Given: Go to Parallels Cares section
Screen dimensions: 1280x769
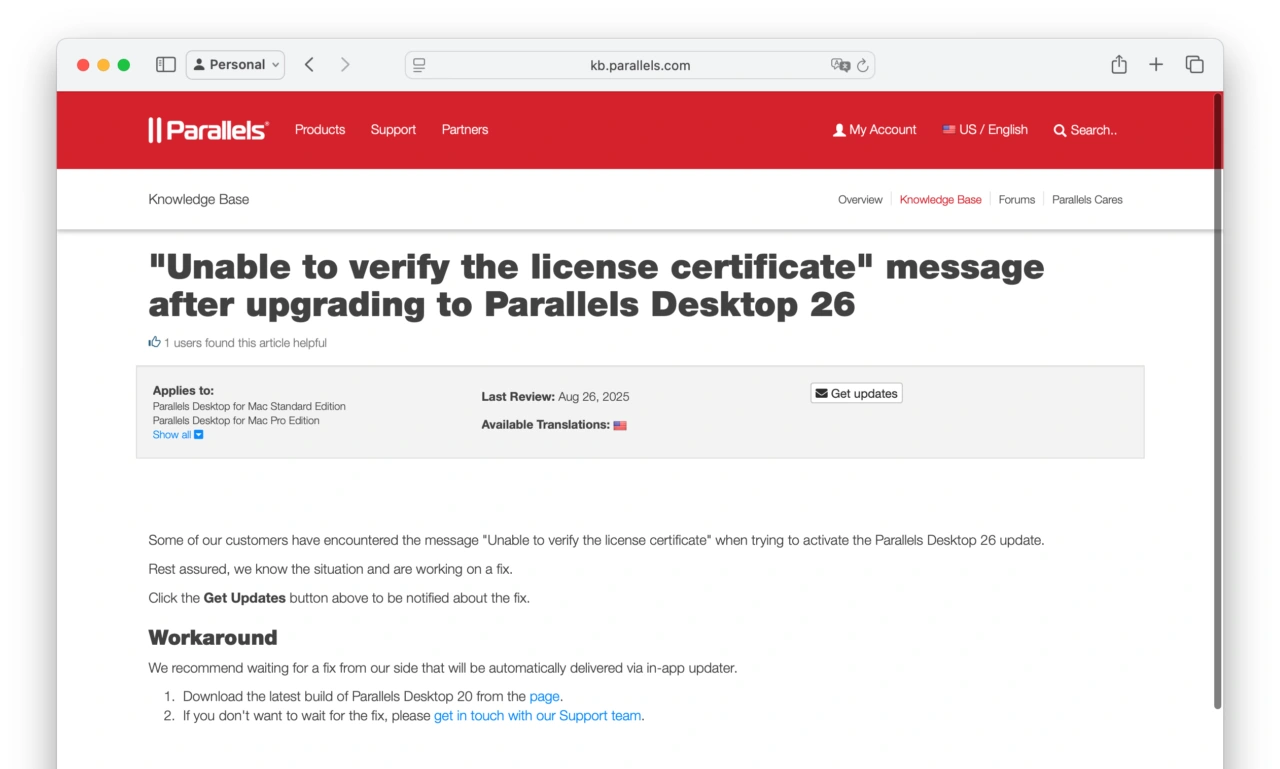Looking at the screenshot, I should (1087, 199).
